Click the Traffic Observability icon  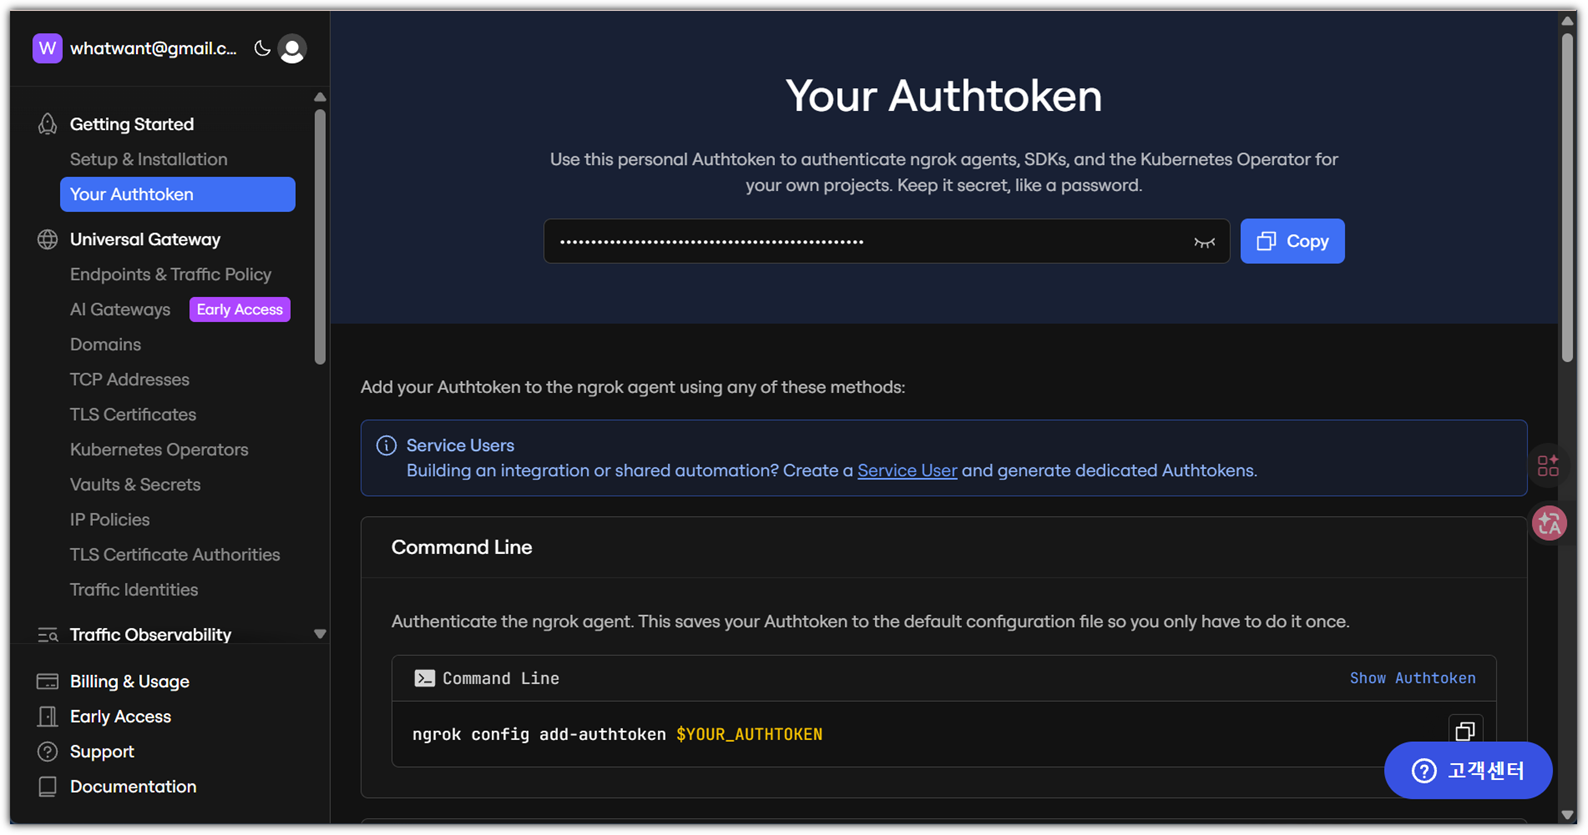point(47,634)
